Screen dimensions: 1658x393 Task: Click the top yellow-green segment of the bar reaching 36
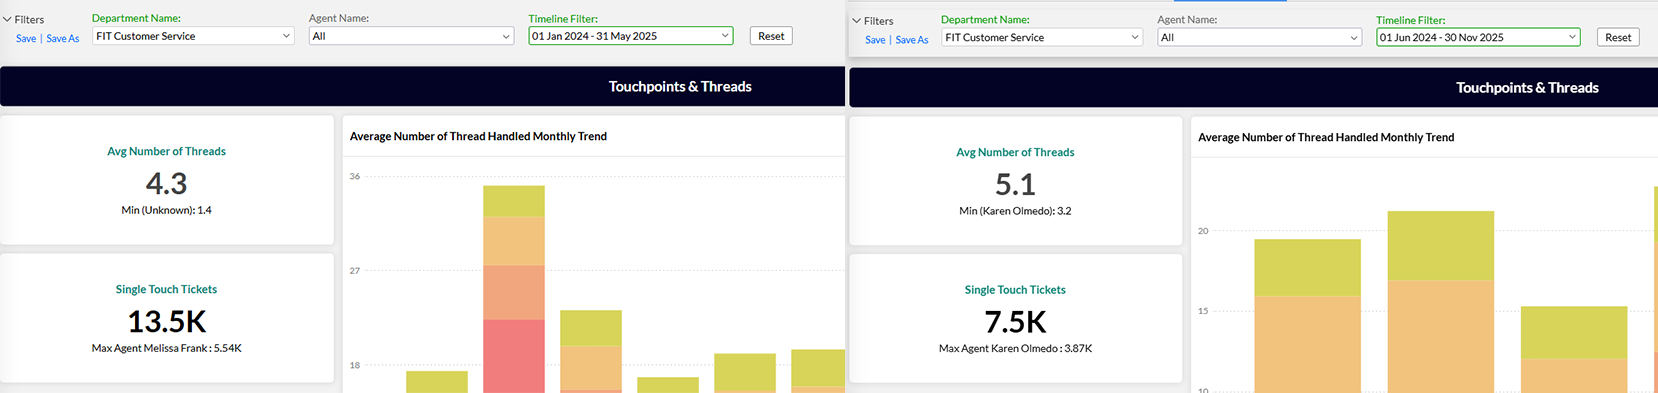(x=514, y=201)
